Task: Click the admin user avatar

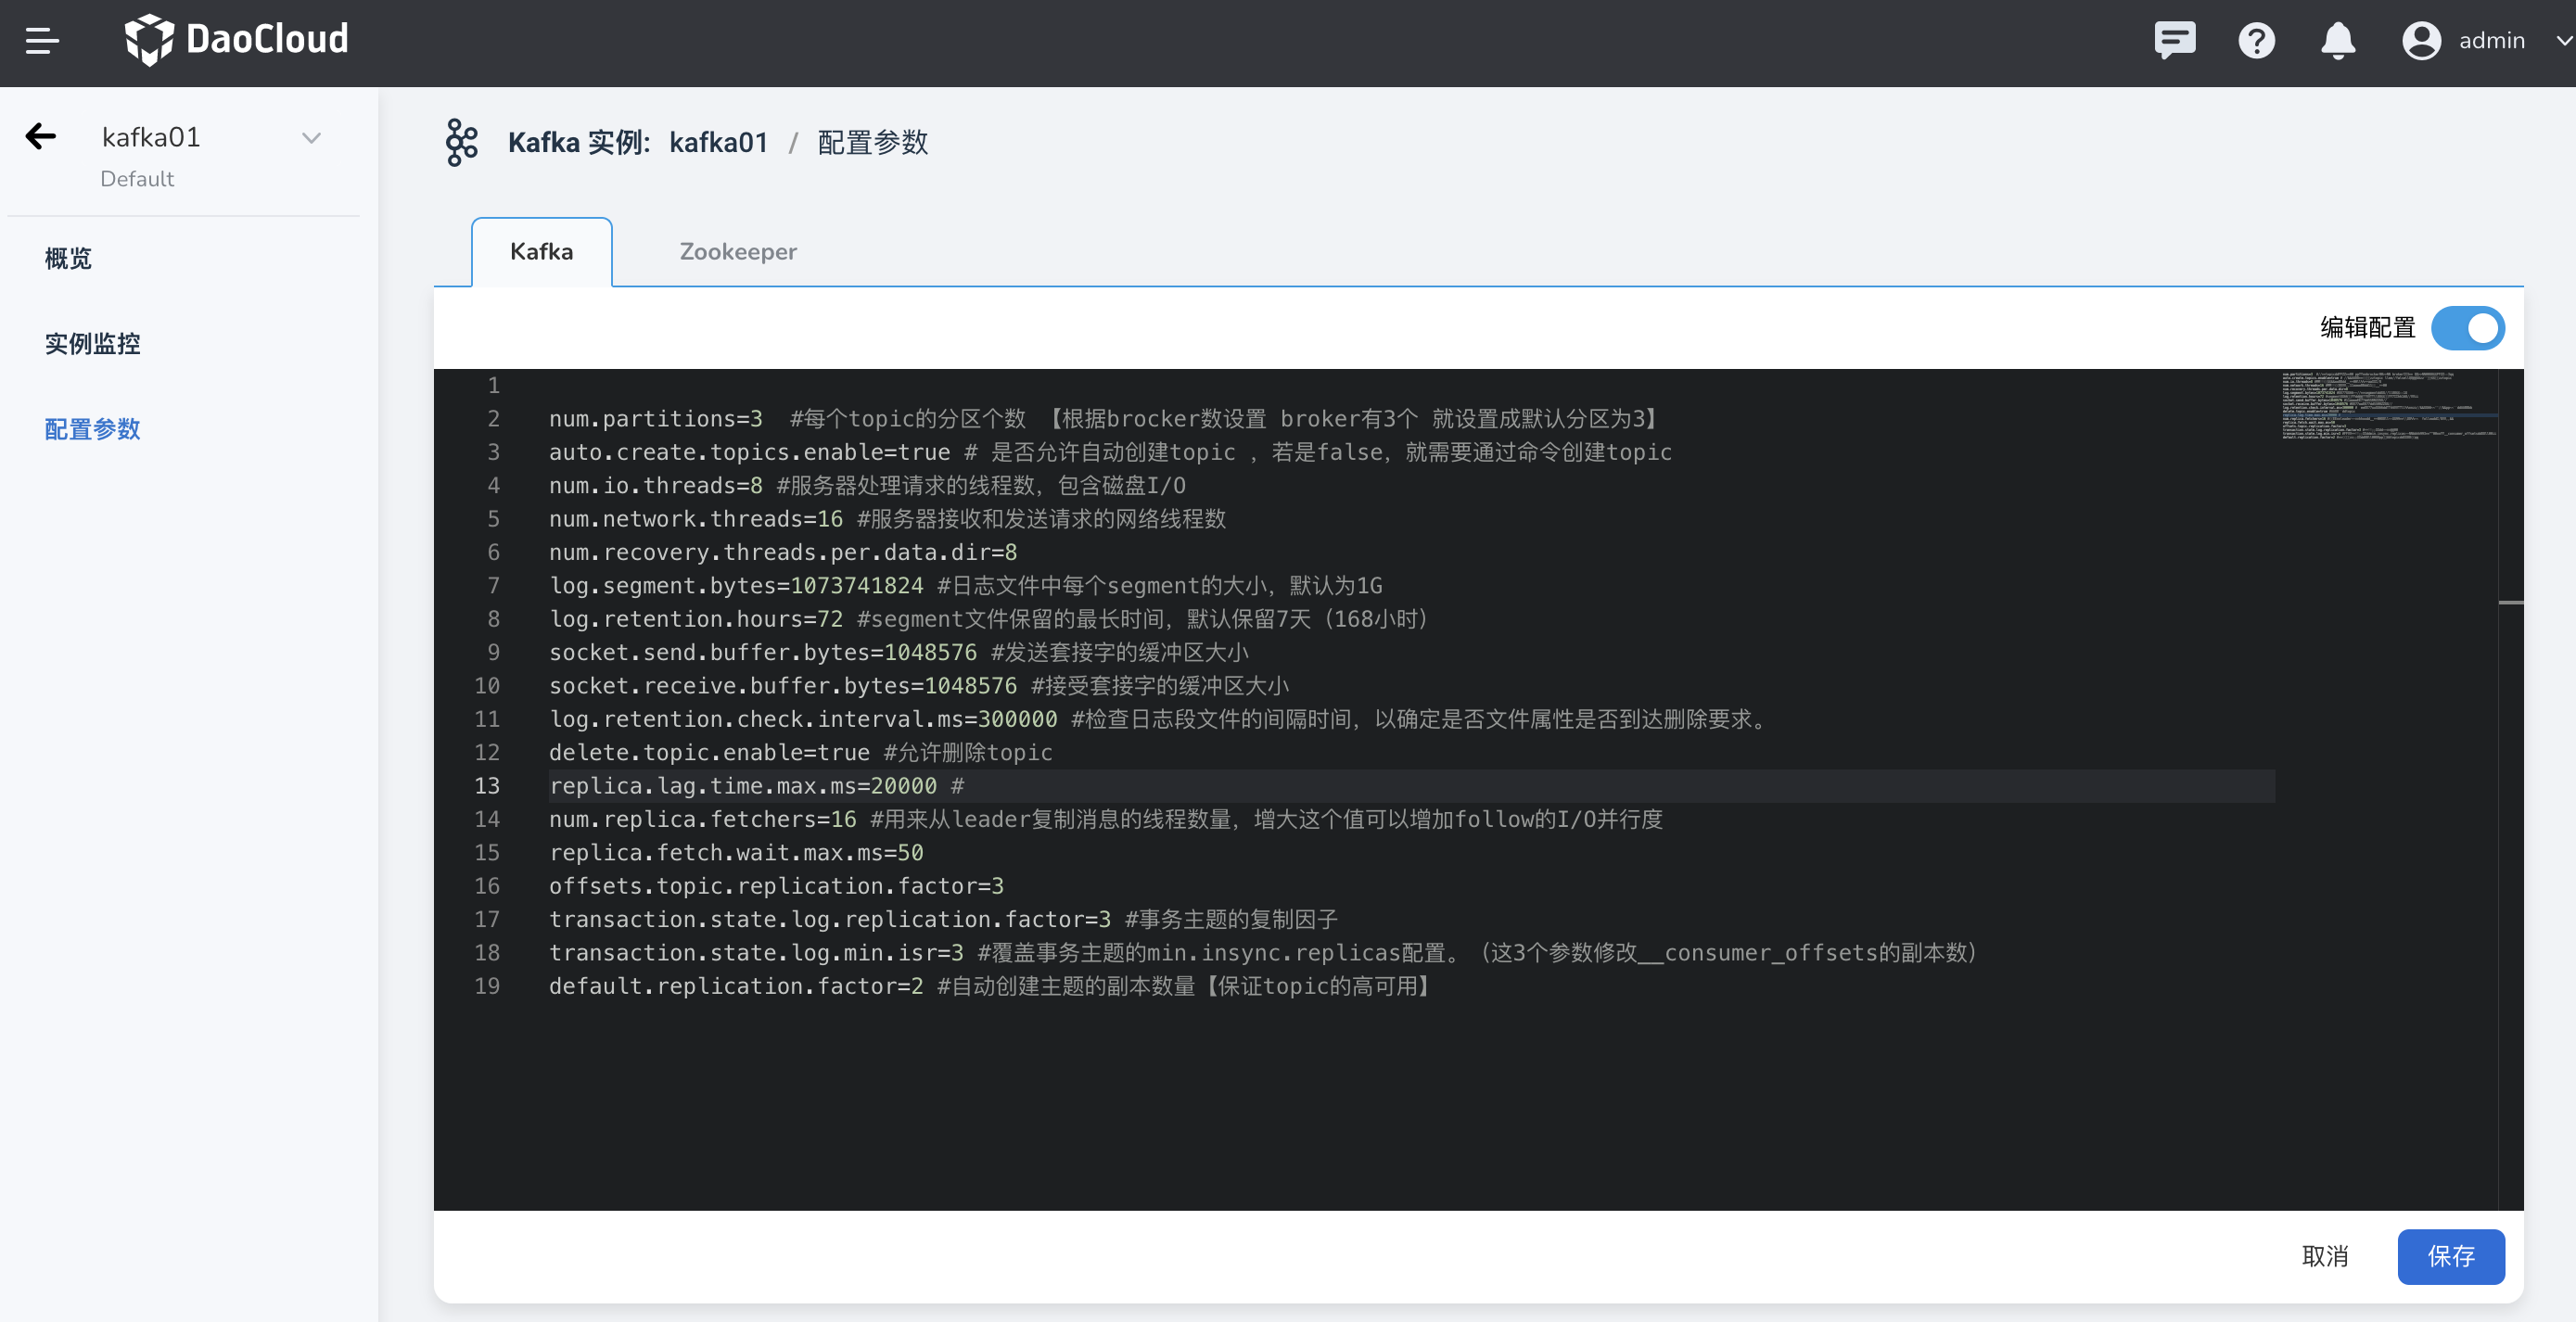Action: [2421, 40]
